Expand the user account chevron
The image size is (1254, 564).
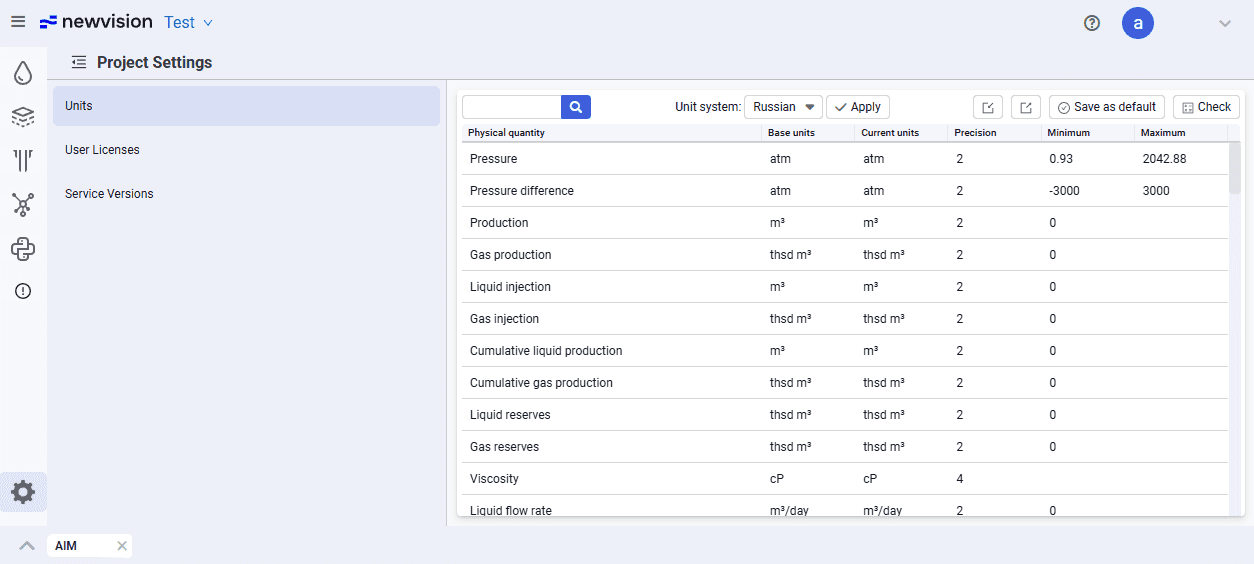(x=1225, y=23)
